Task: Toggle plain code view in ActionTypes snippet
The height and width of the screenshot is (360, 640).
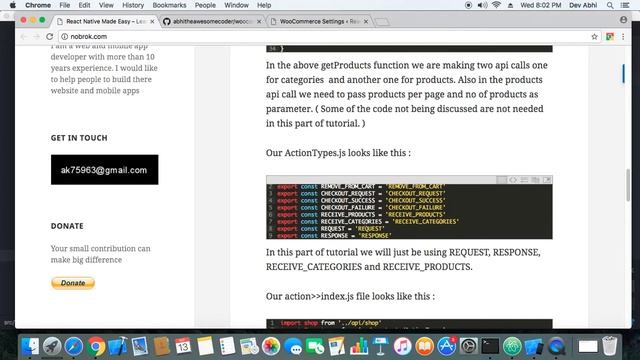Action: (513, 180)
